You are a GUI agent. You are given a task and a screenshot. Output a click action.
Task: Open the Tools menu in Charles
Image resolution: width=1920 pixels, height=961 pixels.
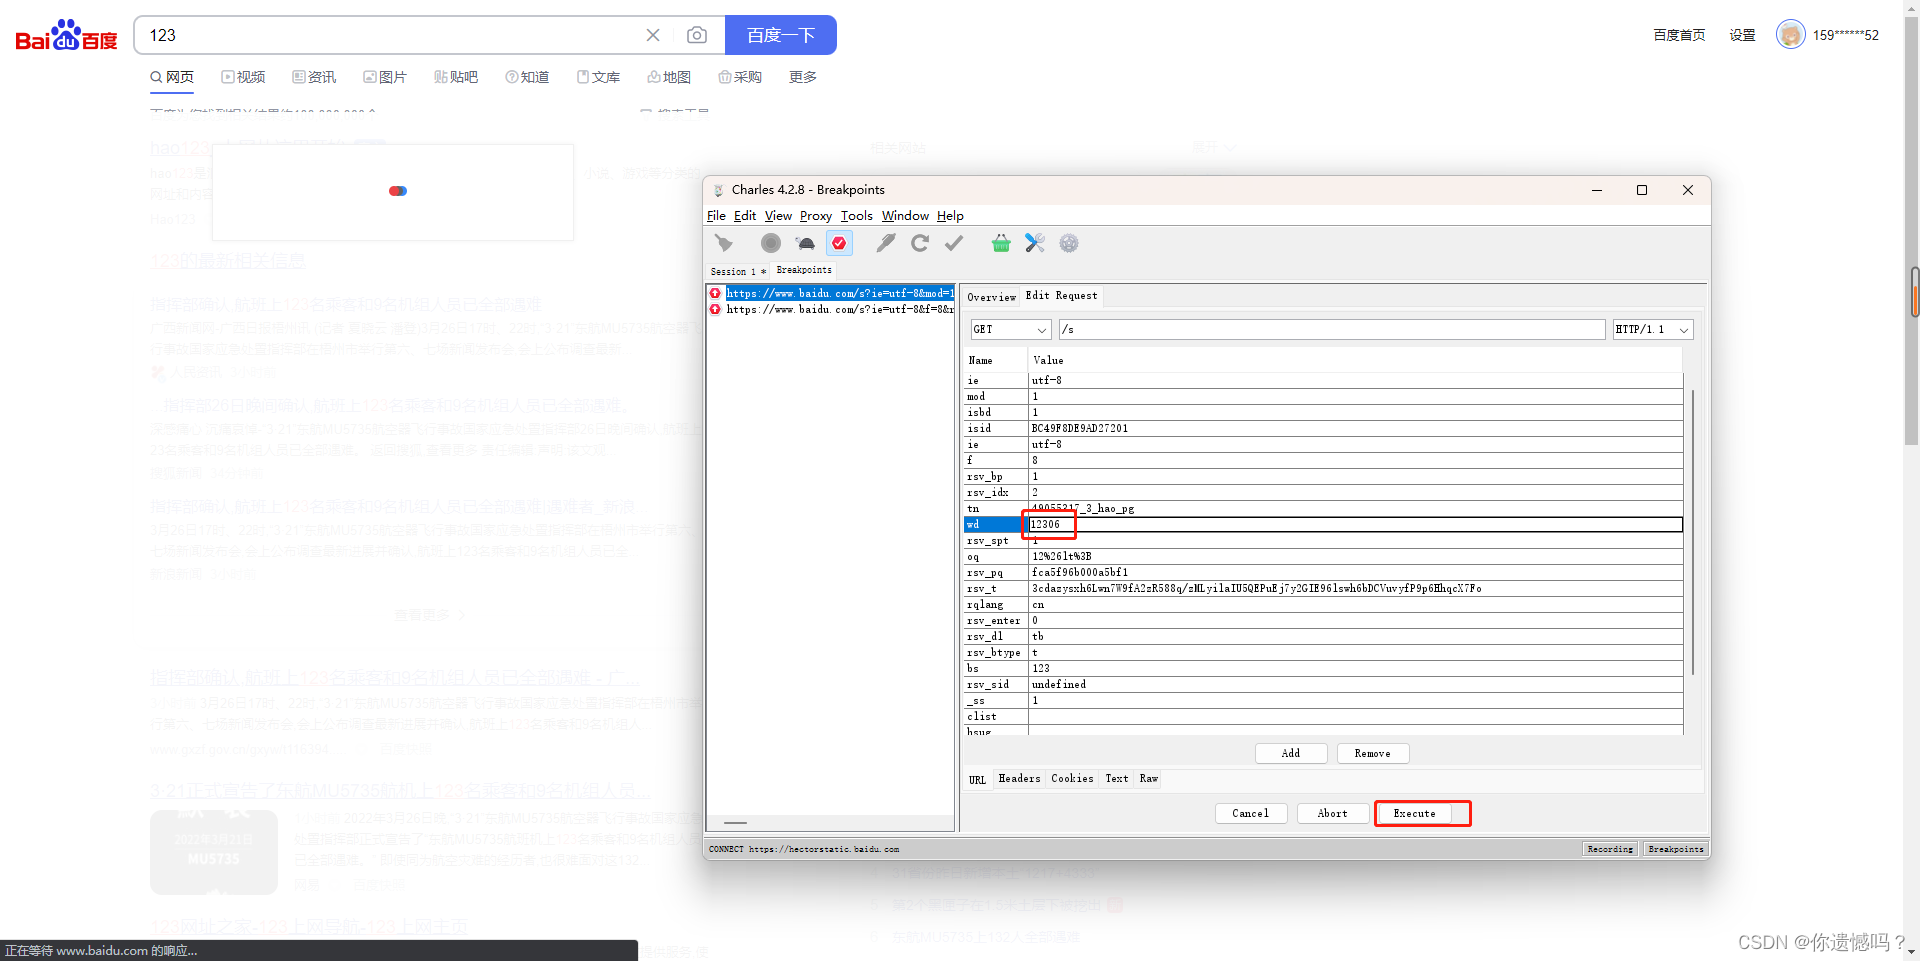(x=856, y=216)
